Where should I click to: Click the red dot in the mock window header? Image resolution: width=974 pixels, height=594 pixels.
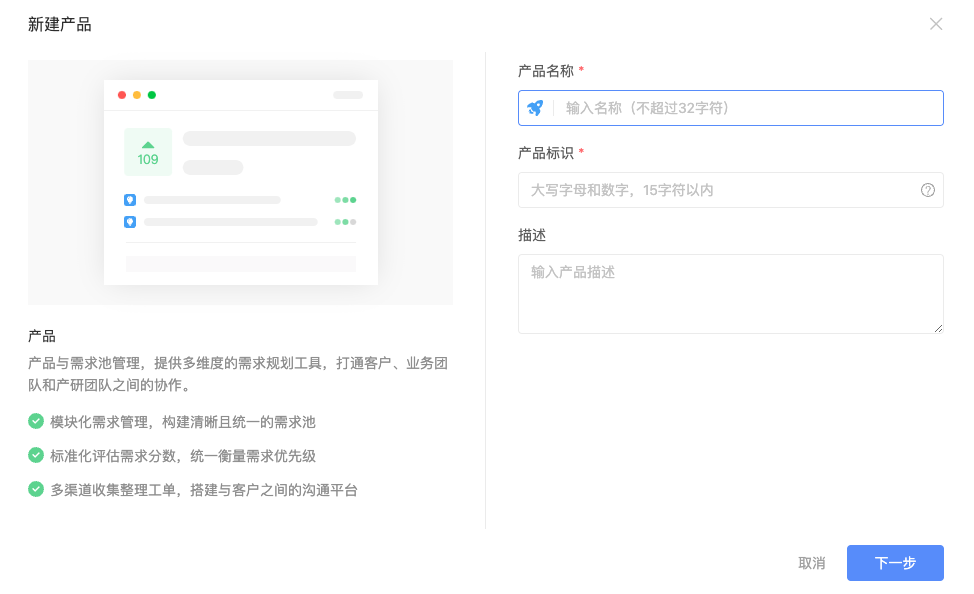pyautogui.click(x=122, y=94)
